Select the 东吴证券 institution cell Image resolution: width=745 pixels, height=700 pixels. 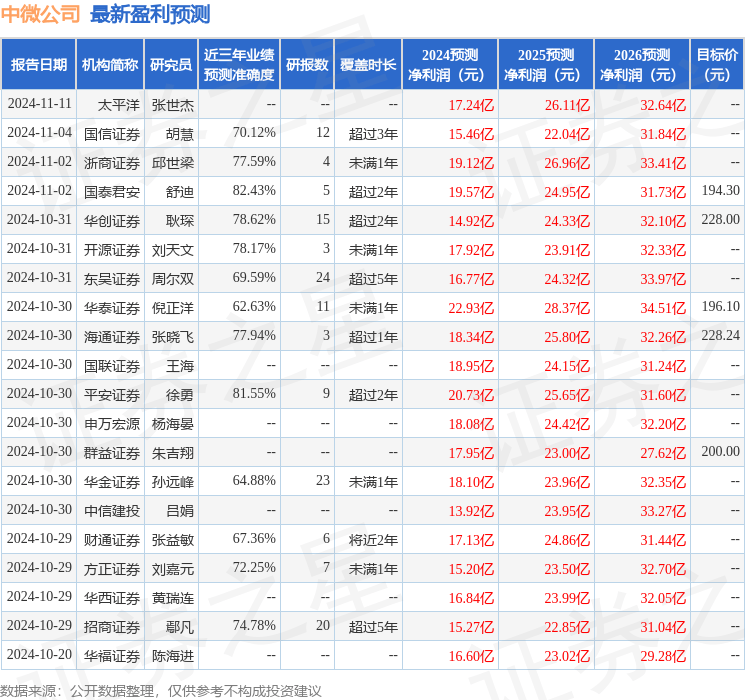[112, 279]
